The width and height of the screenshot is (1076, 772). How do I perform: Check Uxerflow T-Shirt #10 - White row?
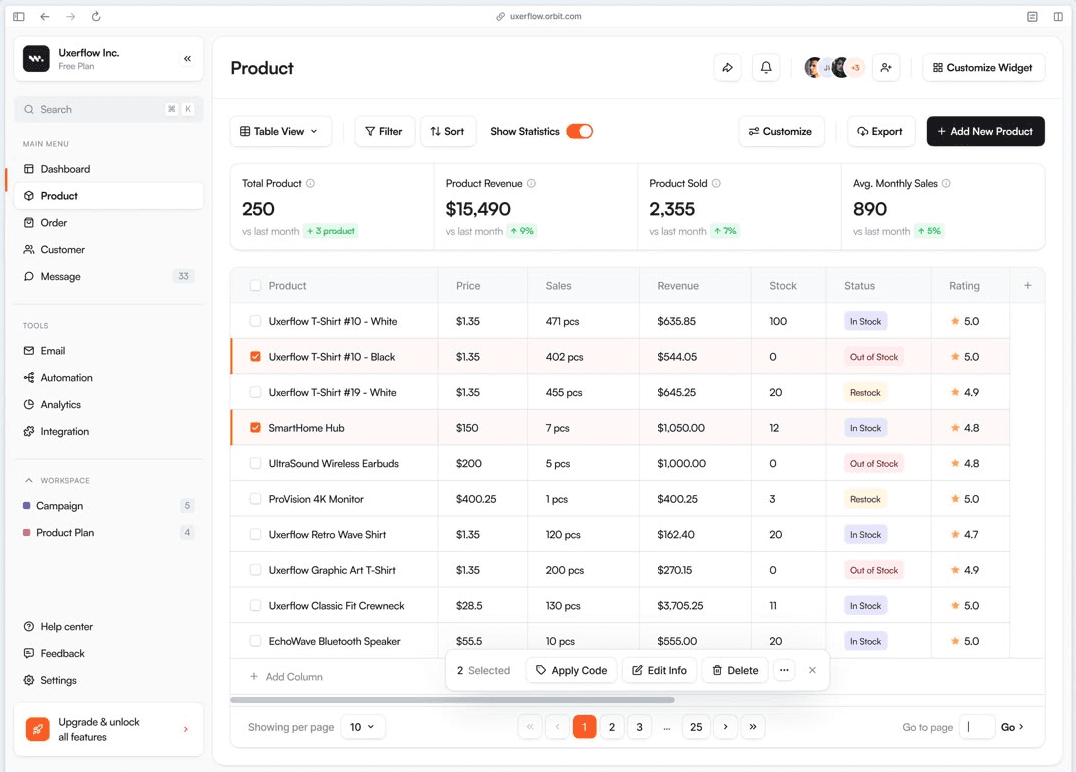255,321
